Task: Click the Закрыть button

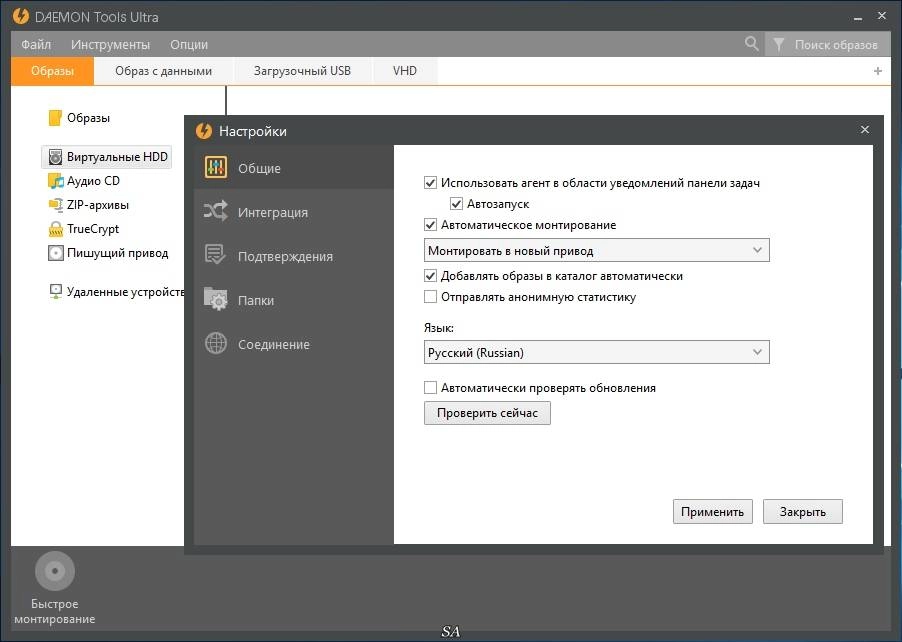Action: pyautogui.click(x=802, y=511)
